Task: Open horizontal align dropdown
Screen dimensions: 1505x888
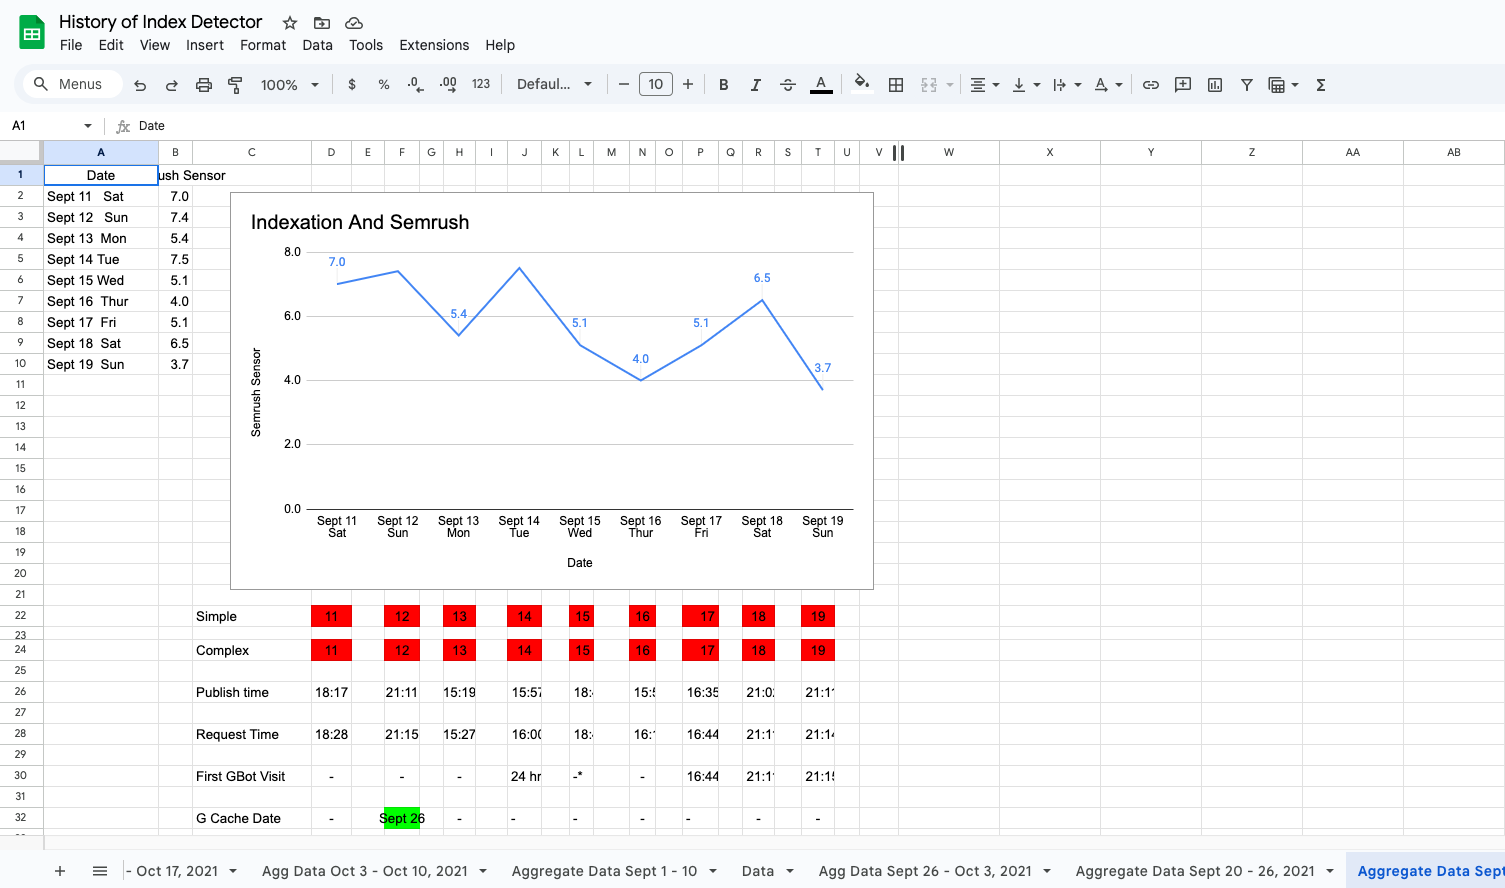Action: click(985, 85)
